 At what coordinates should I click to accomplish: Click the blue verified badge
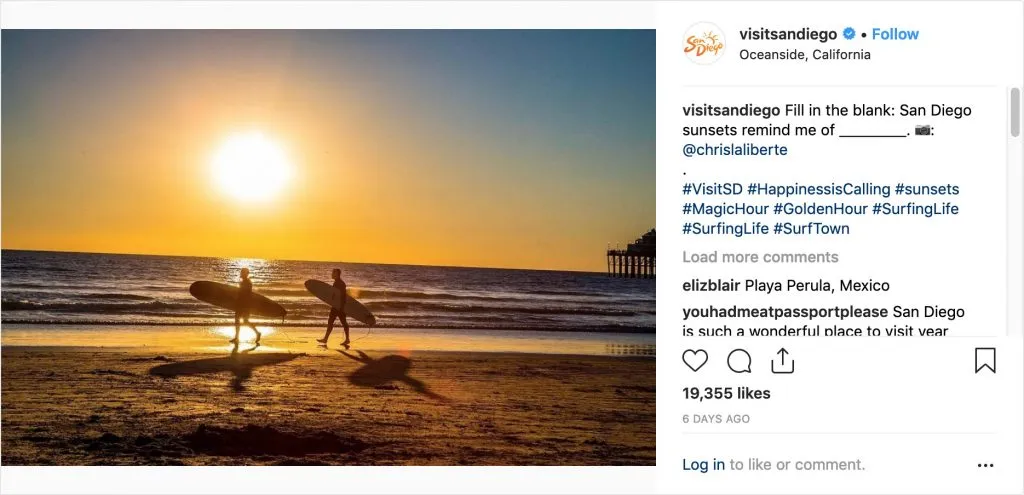[849, 34]
